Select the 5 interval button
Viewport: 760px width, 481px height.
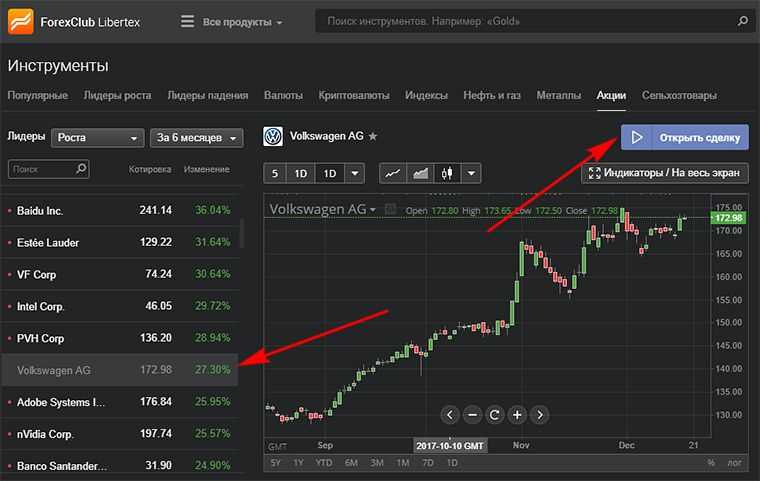tap(275, 173)
